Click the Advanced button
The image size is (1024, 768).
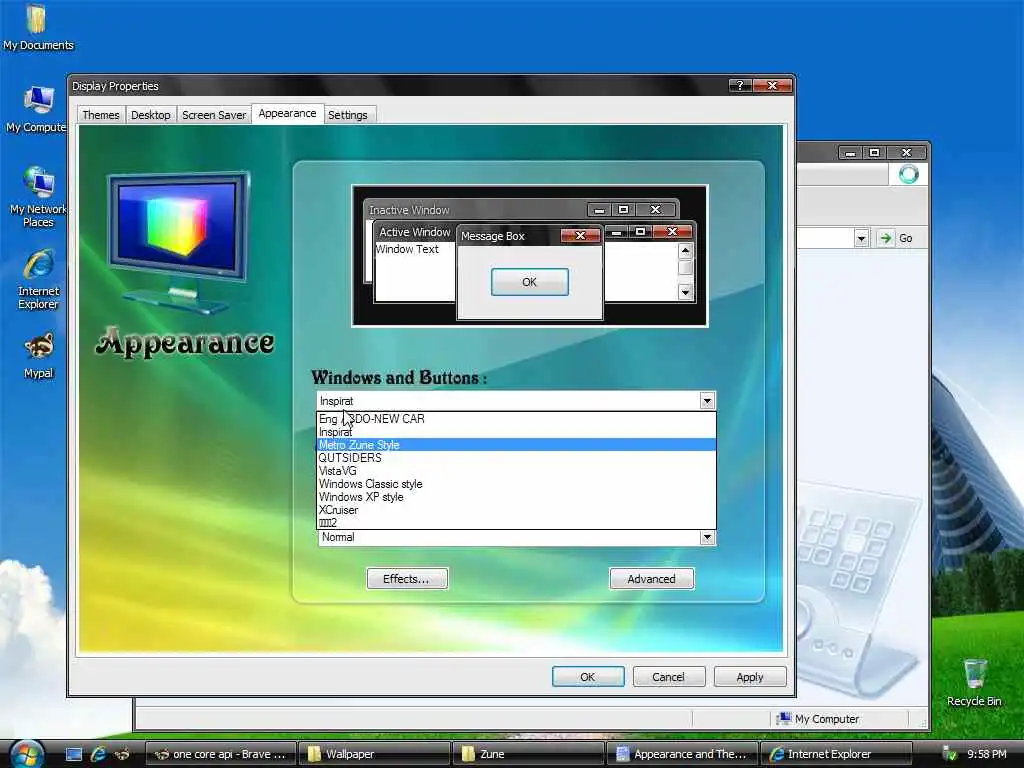click(651, 579)
